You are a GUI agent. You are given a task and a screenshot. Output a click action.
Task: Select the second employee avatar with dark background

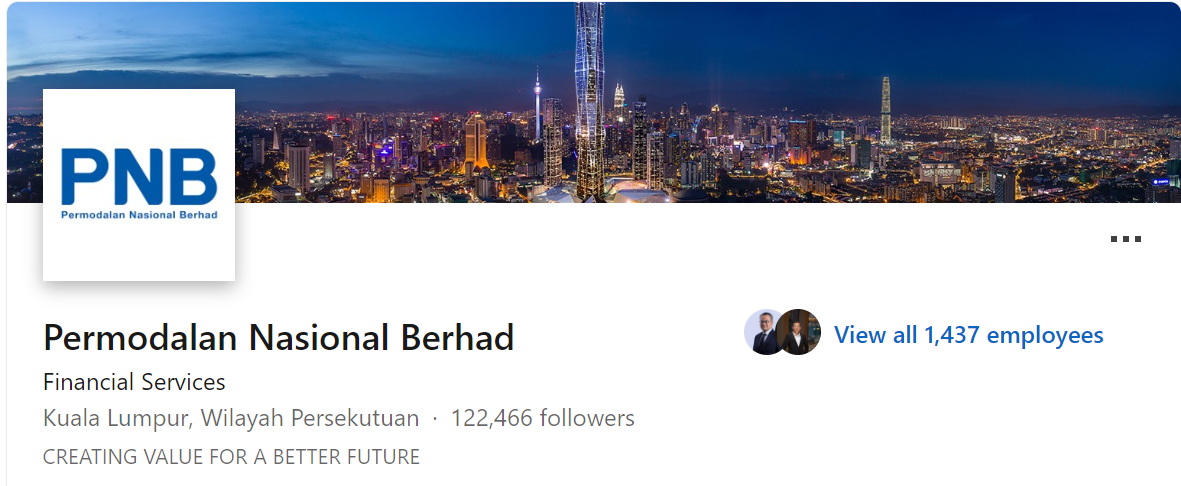(799, 332)
